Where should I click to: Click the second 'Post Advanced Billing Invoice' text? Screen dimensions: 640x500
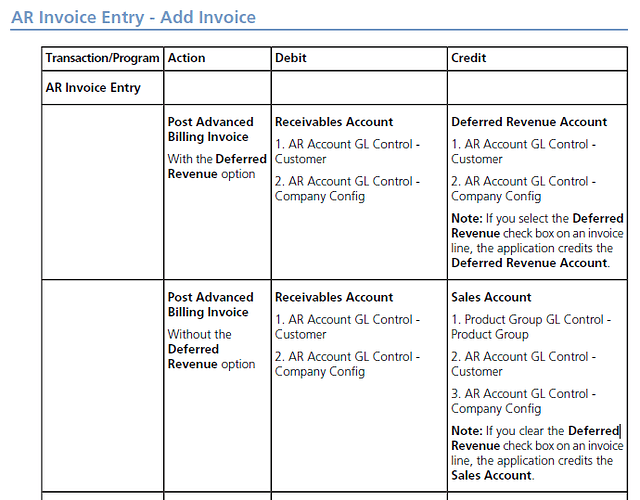(x=211, y=304)
